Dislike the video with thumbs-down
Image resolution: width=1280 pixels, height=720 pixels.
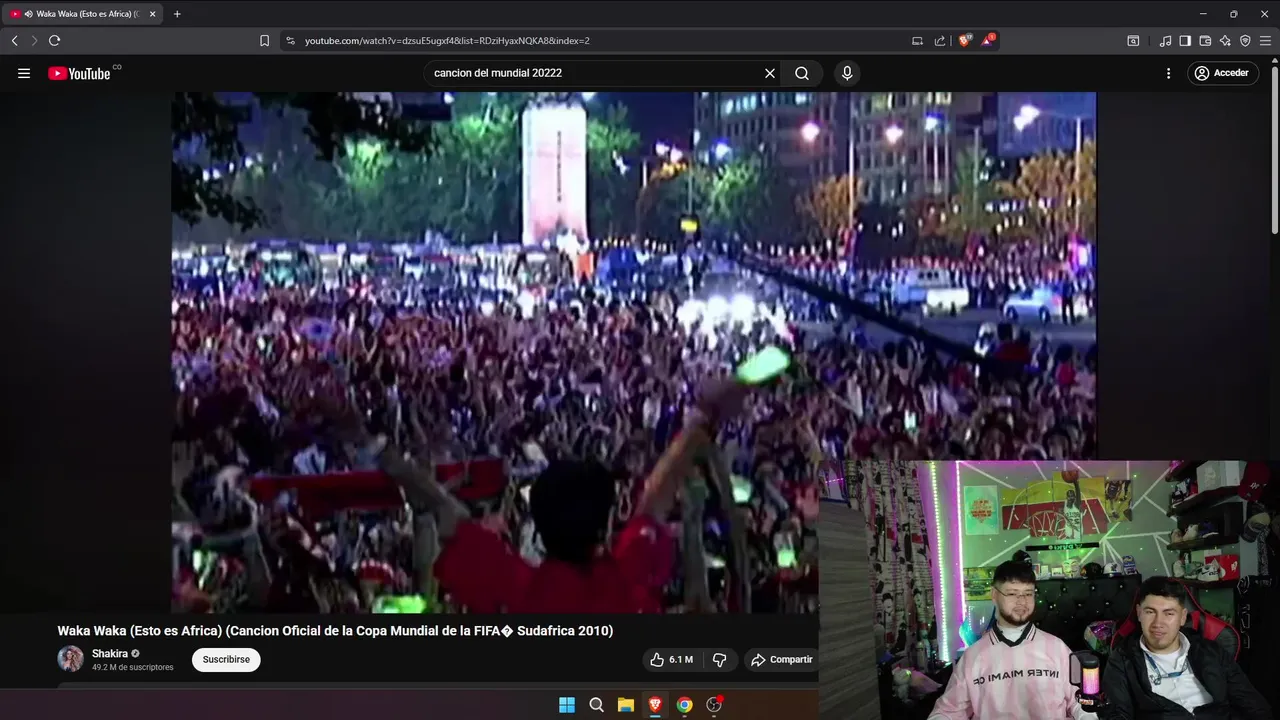[x=719, y=660]
